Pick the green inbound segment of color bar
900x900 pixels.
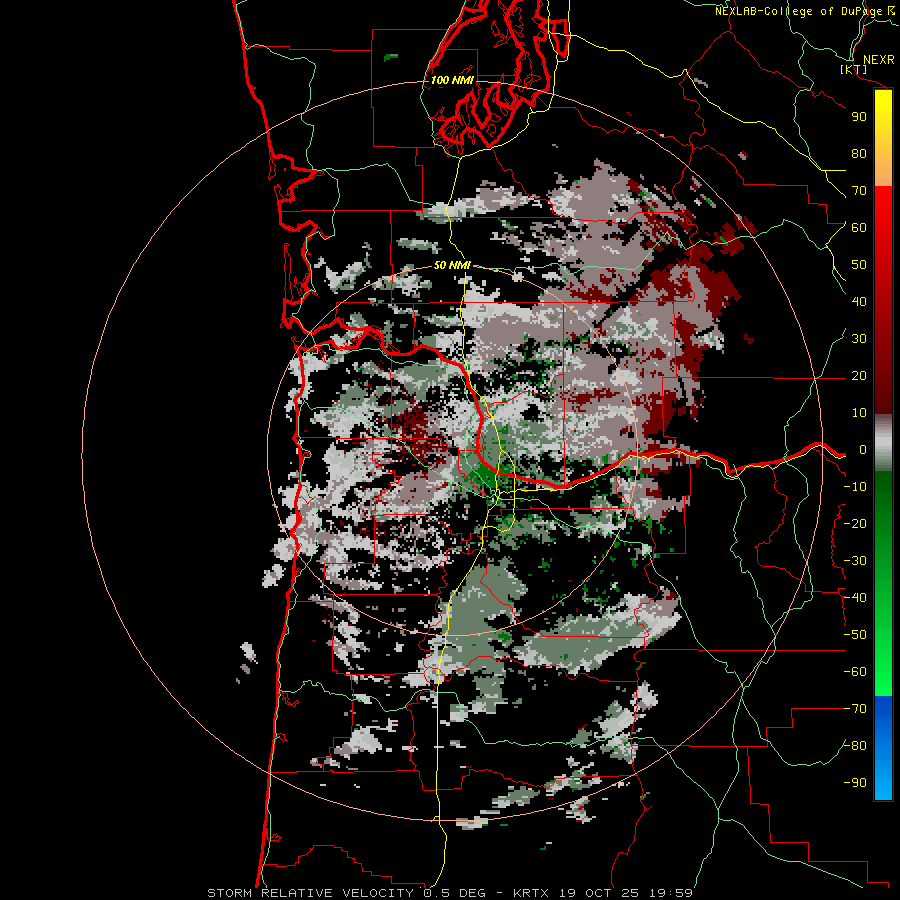pyautogui.click(x=883, y=584)
